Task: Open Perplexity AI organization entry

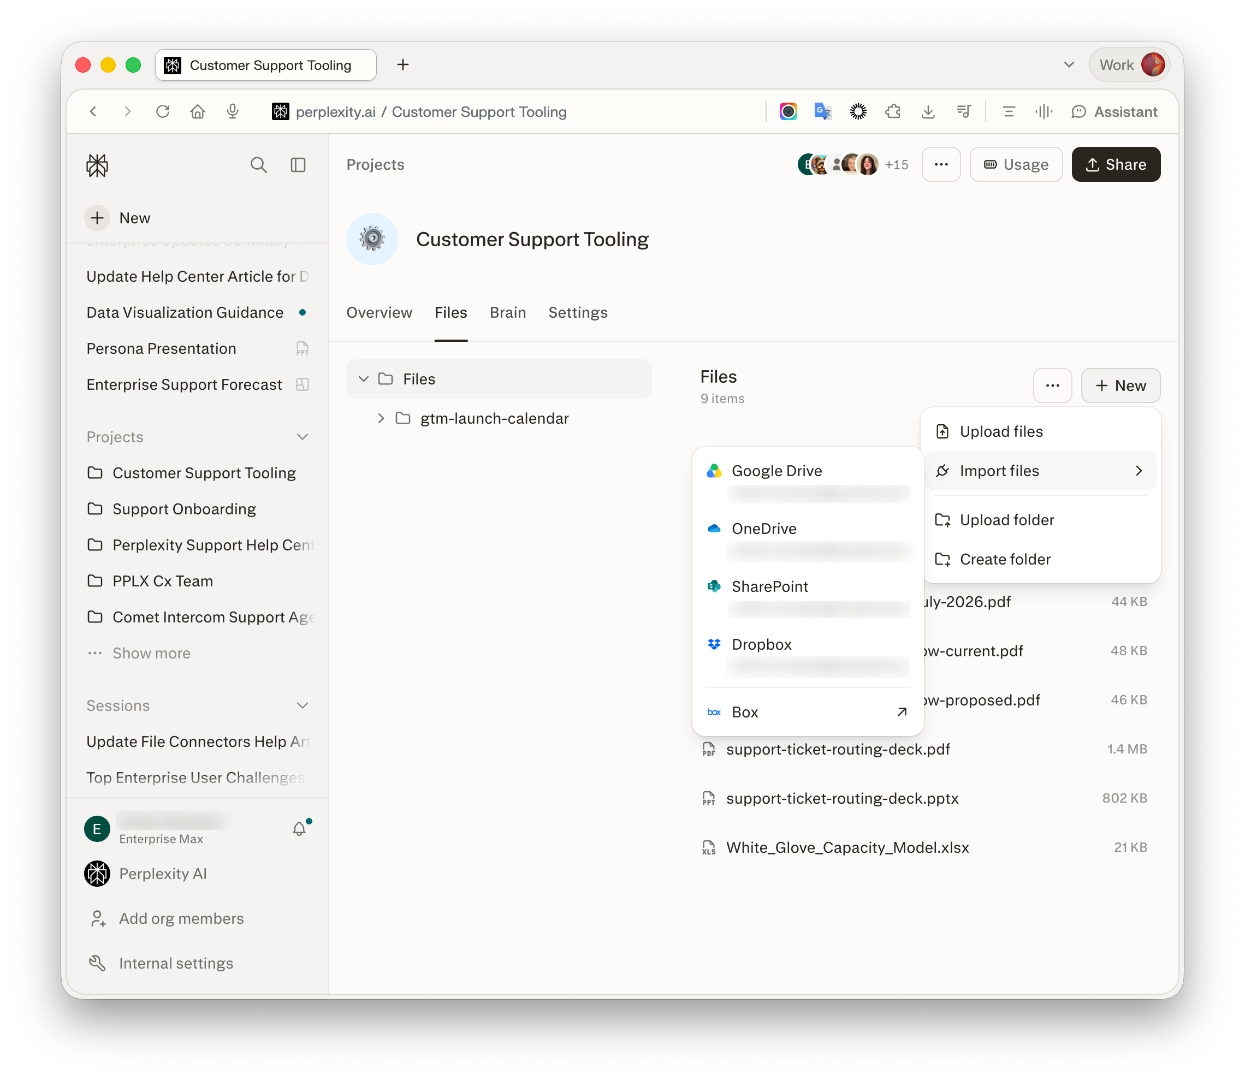Action: click(147, 874)
